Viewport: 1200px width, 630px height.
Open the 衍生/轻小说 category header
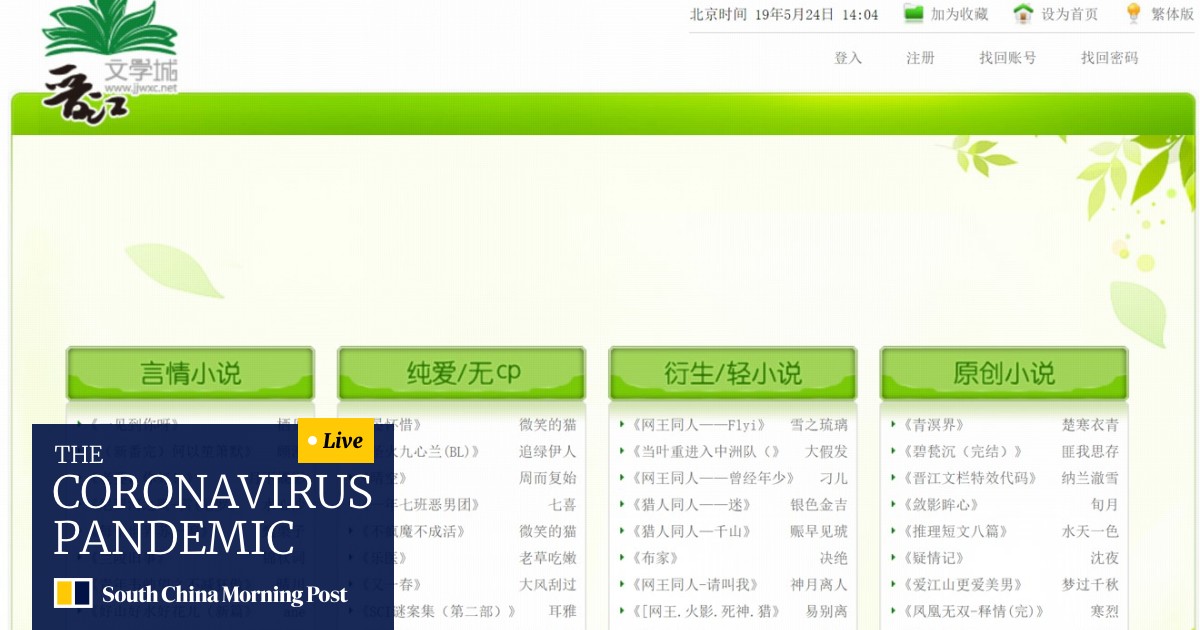tap(733, 374)
